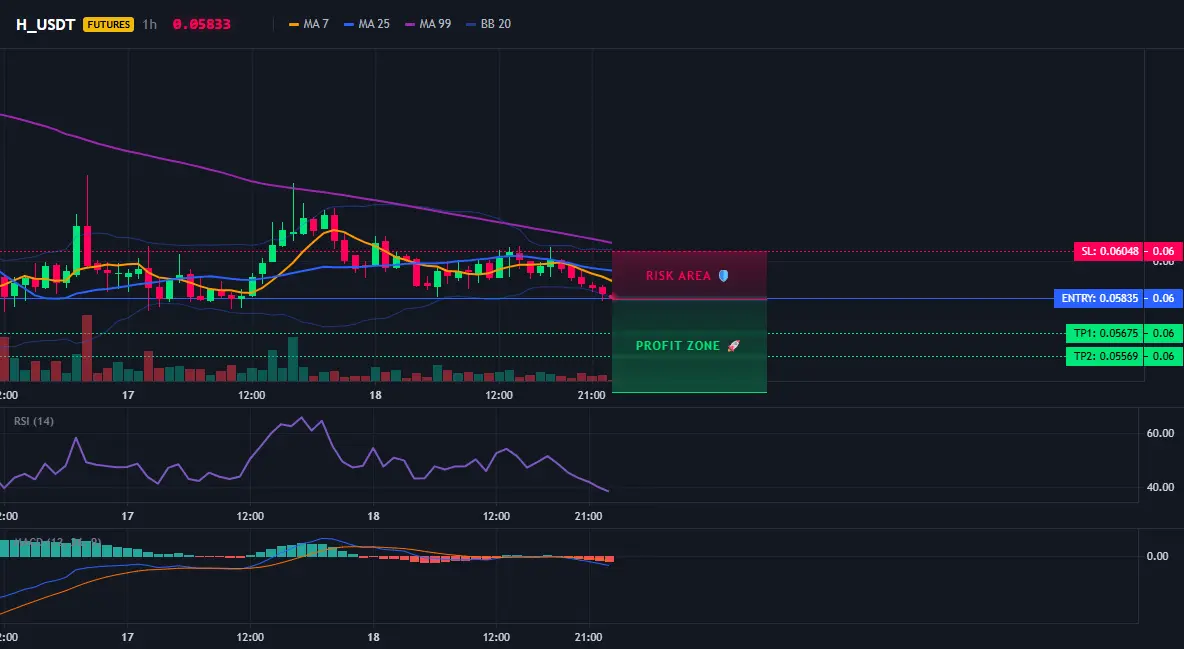Screen dimensions: 1184x649
Task: Toggle the MA 25 legend entry
Action: (367, 24)
